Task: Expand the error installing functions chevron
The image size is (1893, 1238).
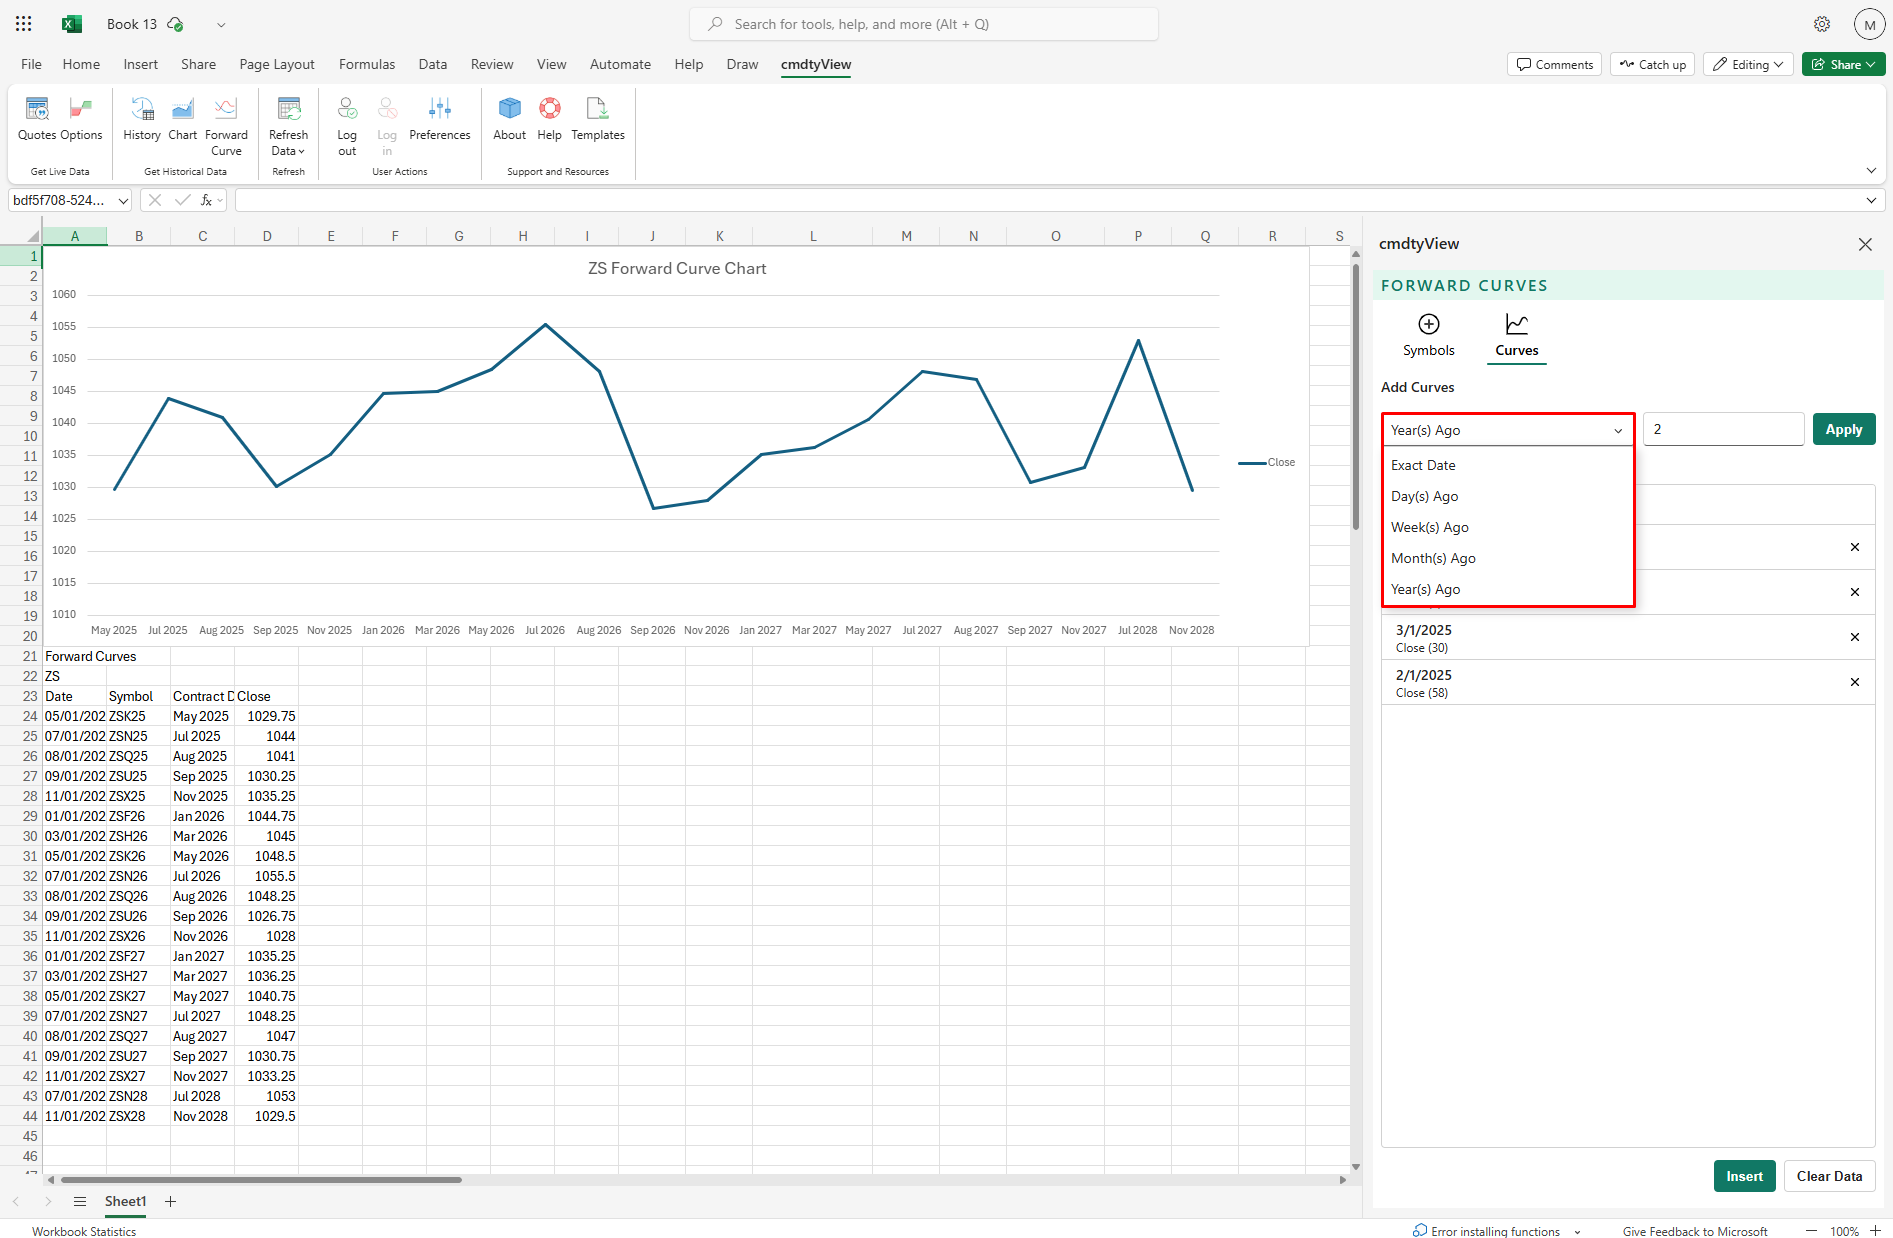Action: coord(1577,1231)
